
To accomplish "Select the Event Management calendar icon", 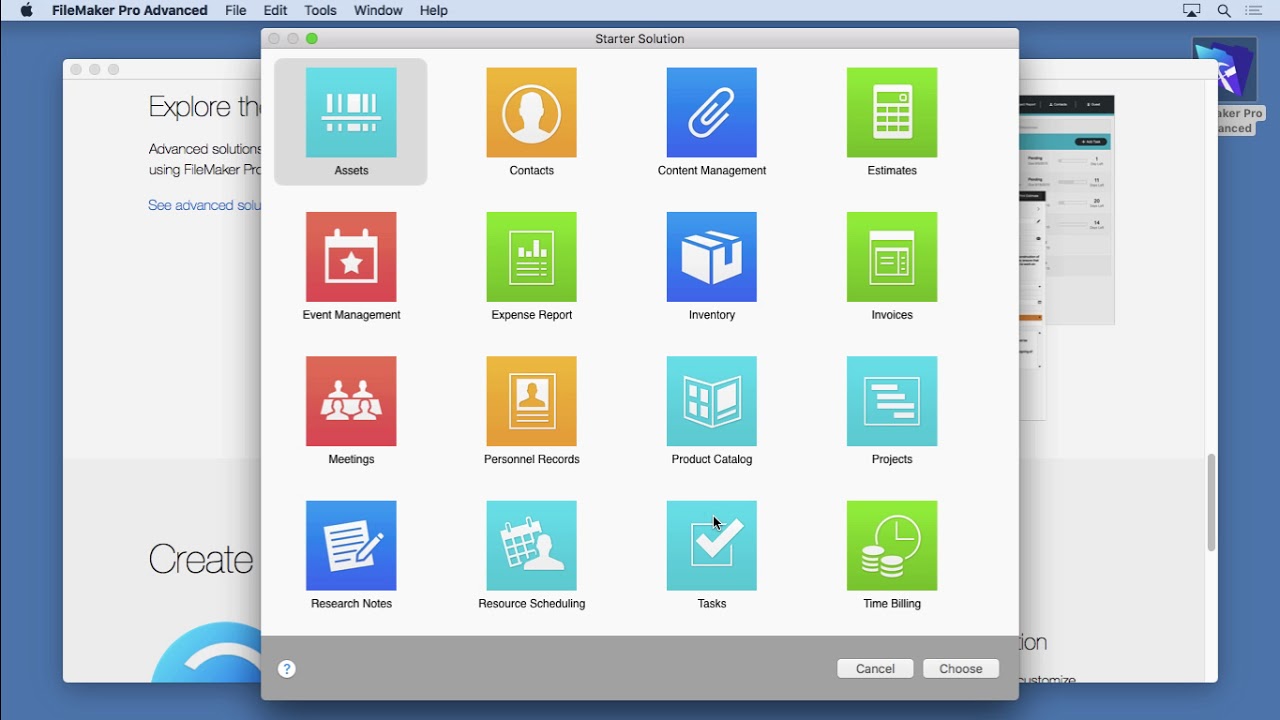I will 351,257.
